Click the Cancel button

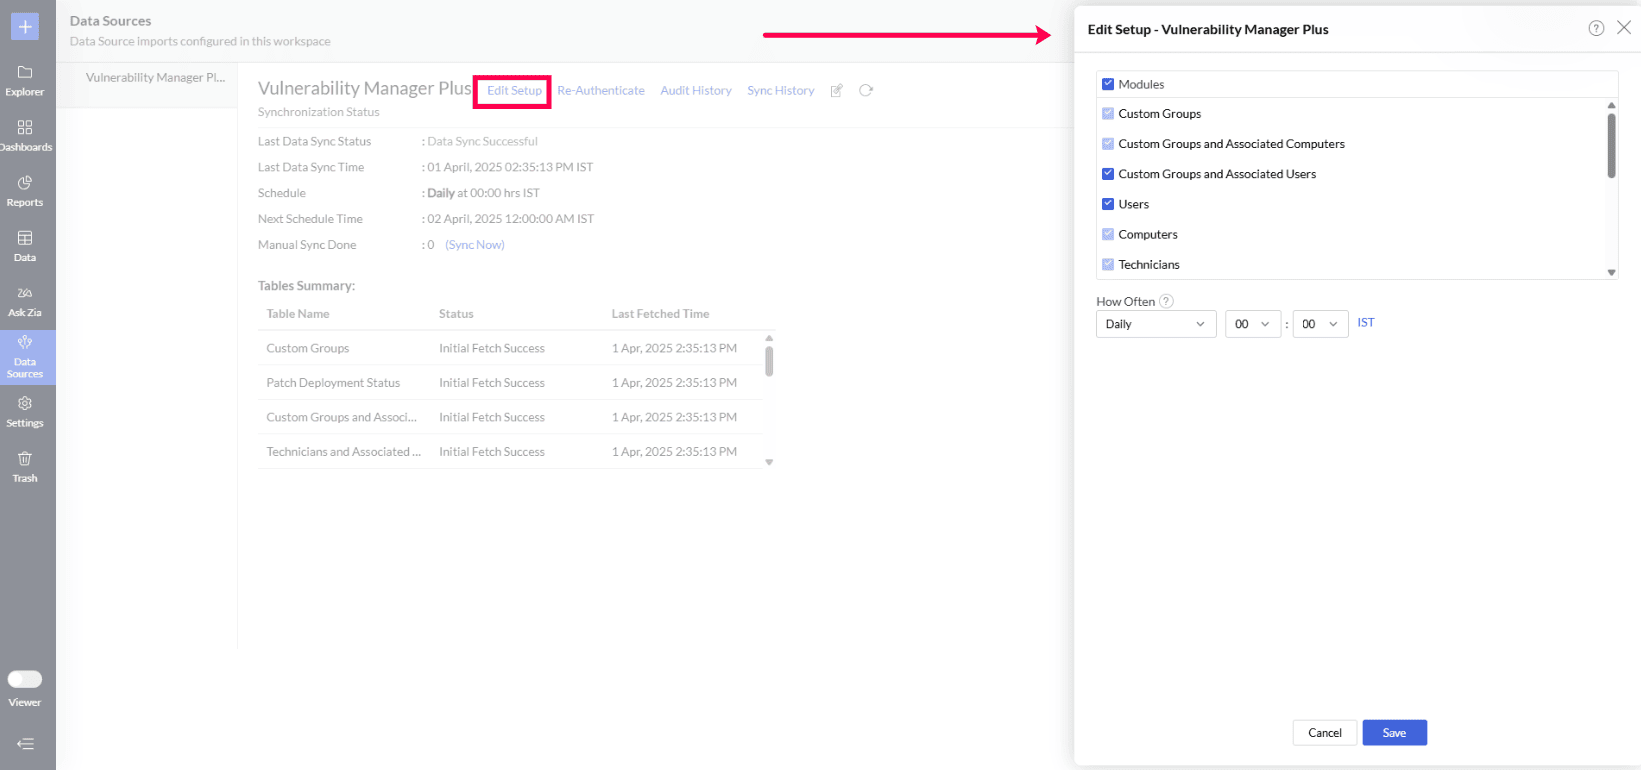(x=1325, y=733)
